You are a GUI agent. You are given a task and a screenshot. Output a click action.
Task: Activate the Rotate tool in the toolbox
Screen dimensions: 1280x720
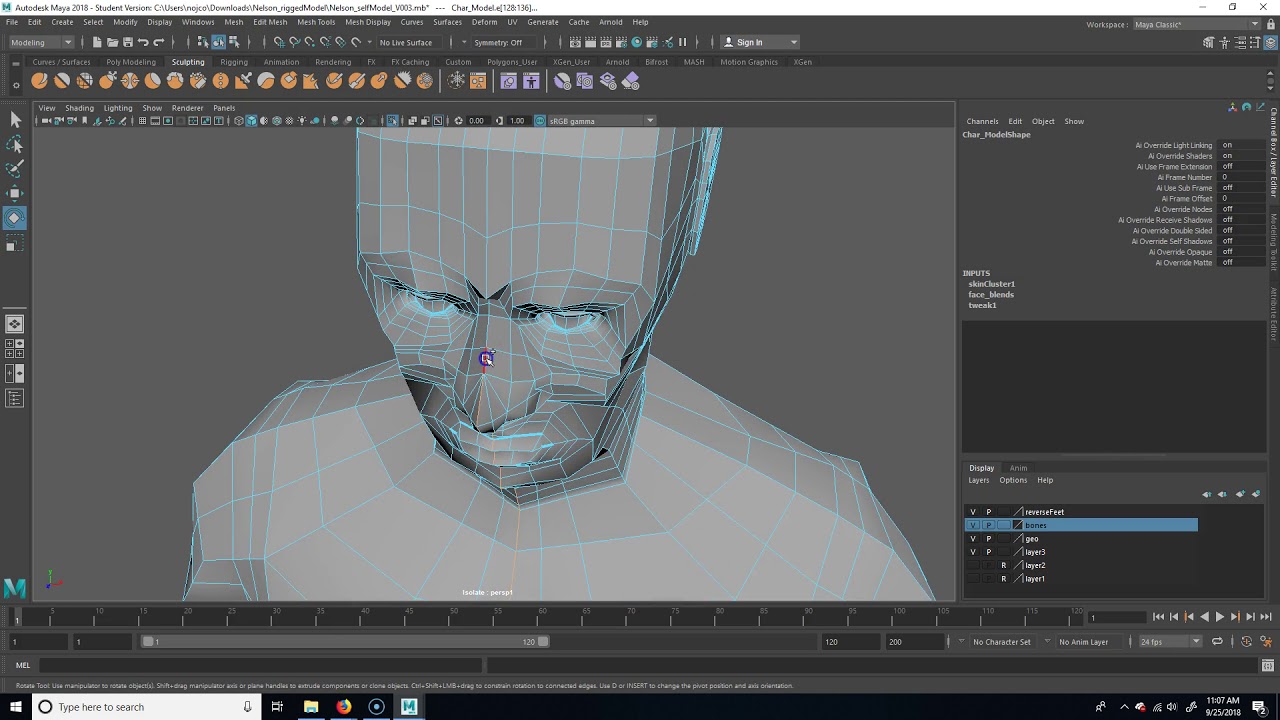coord(14,218)
